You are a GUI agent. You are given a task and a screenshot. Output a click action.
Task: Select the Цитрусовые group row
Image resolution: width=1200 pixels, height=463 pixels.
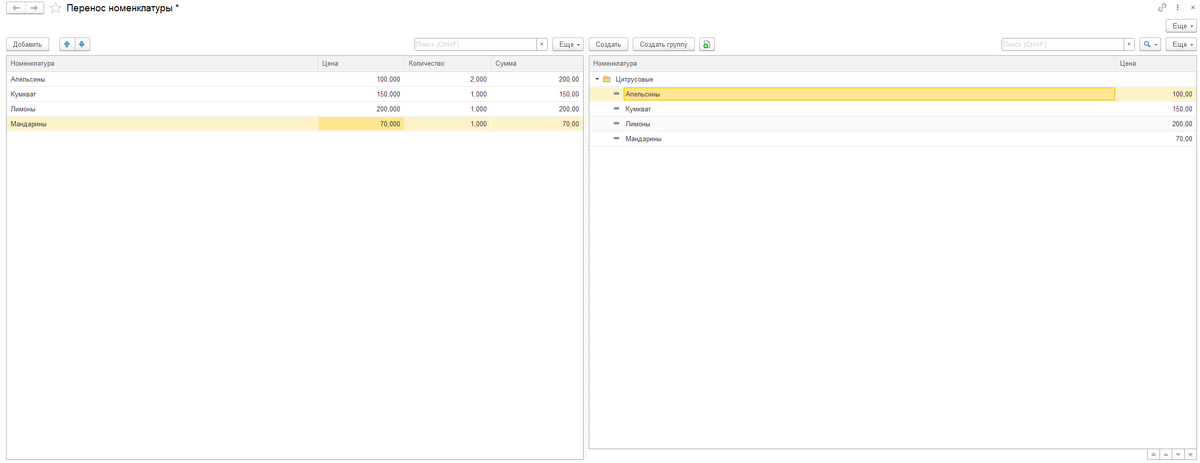(x=894, y=79)
